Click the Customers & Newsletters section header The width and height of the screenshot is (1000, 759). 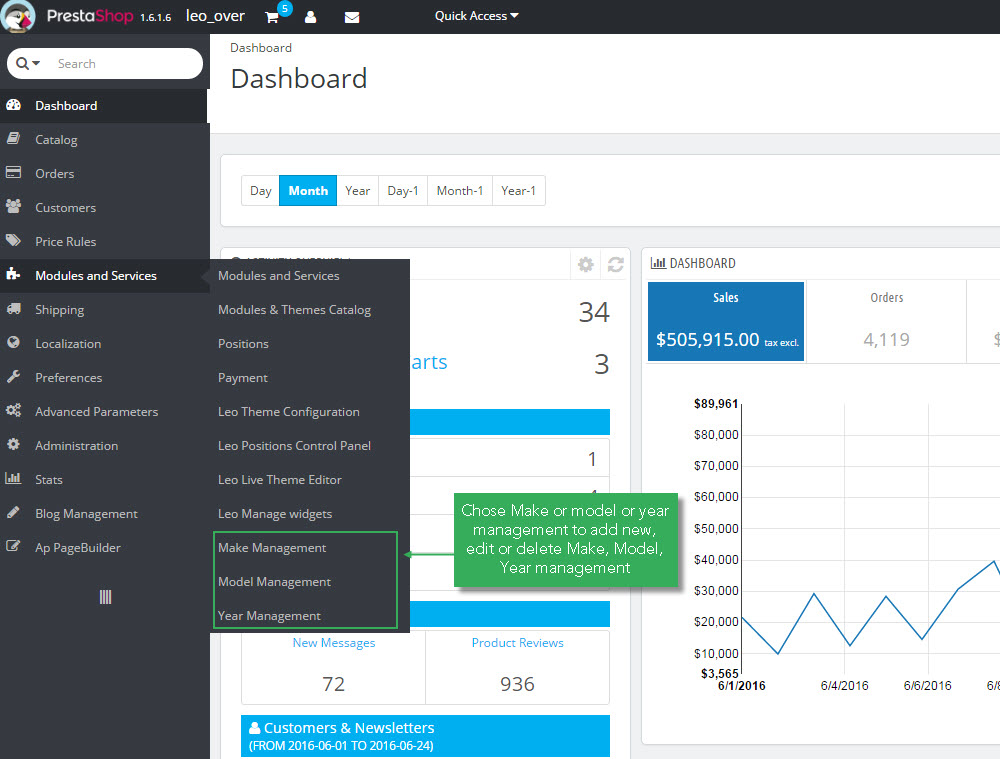(x=425, y=736)
